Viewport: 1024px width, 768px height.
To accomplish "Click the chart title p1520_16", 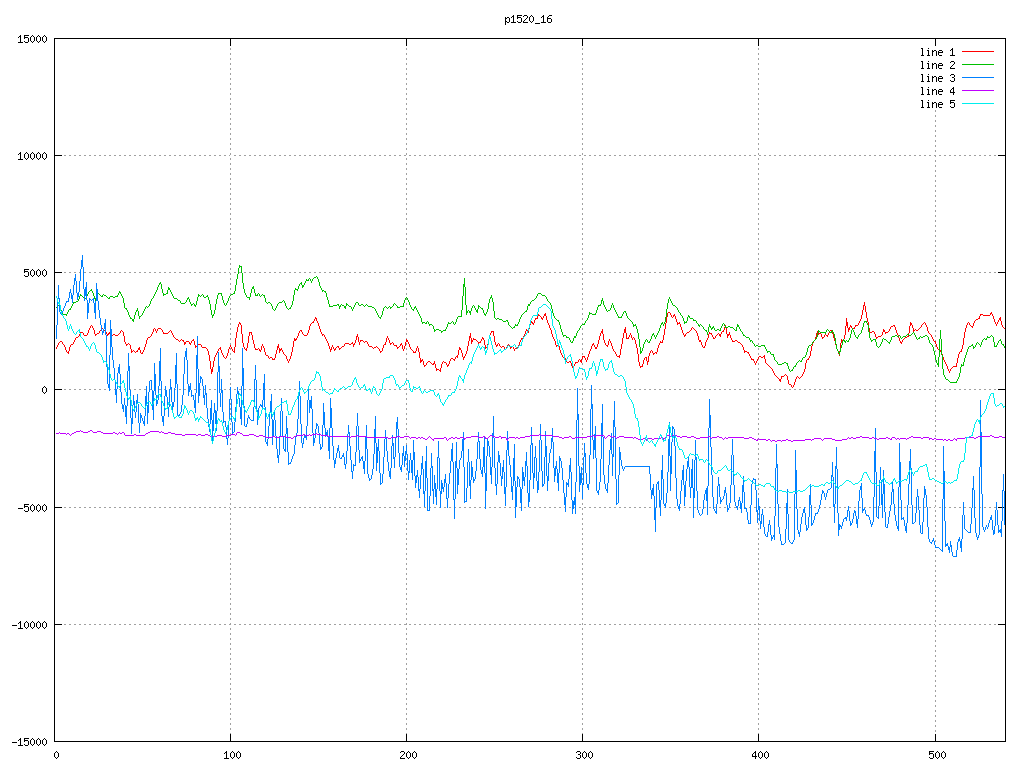I will pyautogui.click(x=528, y=20).
